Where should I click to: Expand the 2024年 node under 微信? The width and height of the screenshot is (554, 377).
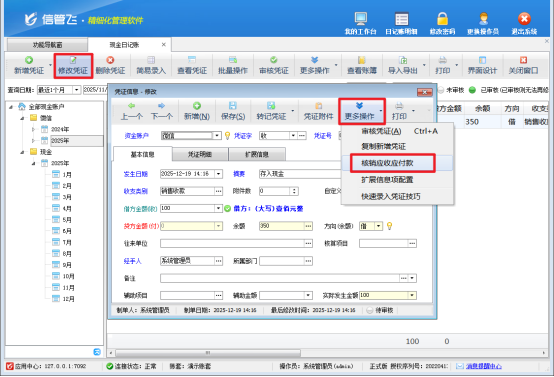(x=33, y=129)
